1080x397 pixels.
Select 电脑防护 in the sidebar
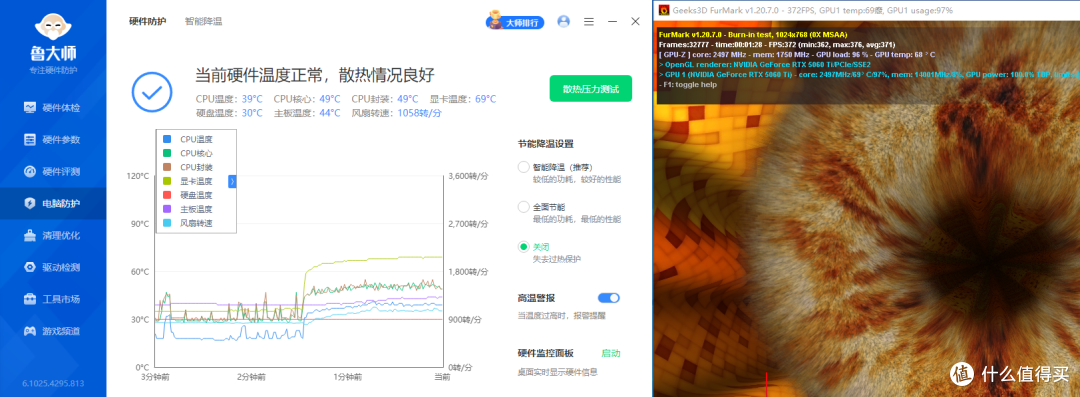(x=53, y=203)
